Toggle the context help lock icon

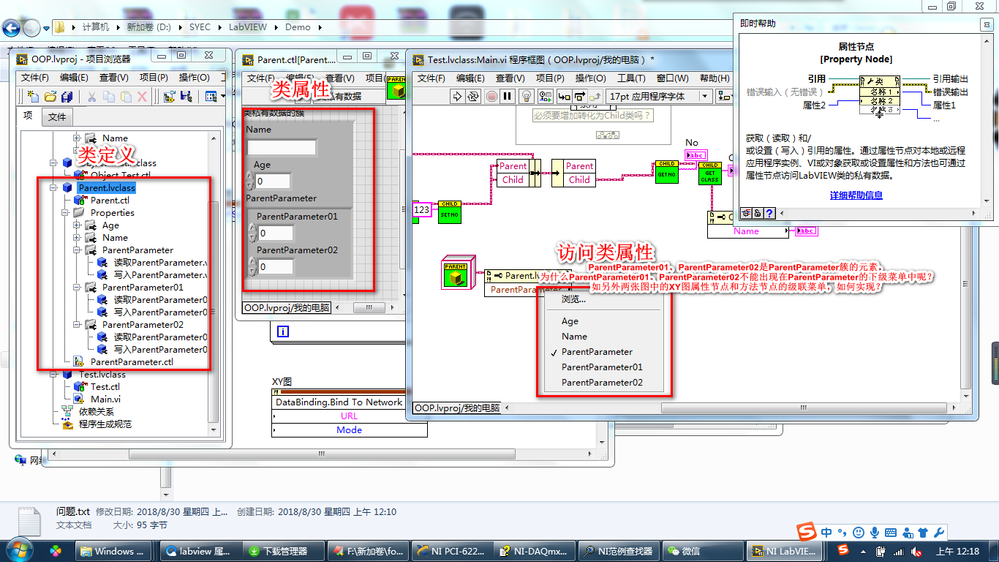tap(757, 213)
